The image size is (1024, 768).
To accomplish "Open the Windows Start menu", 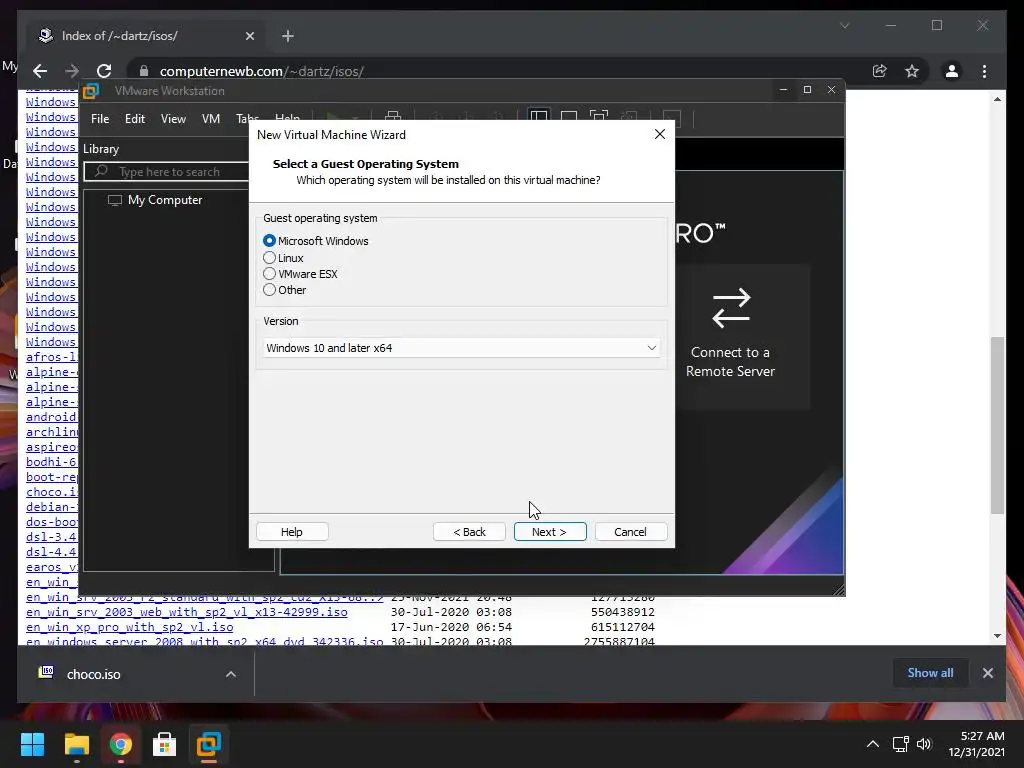I will (x=32, y=744).
